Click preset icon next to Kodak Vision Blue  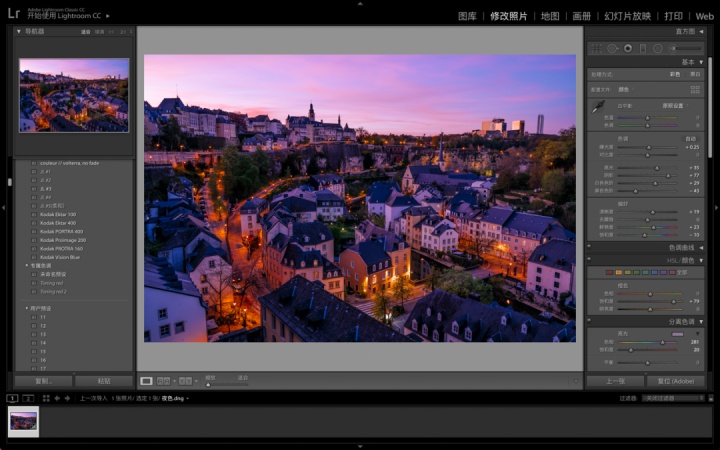[x=34, y=257]
